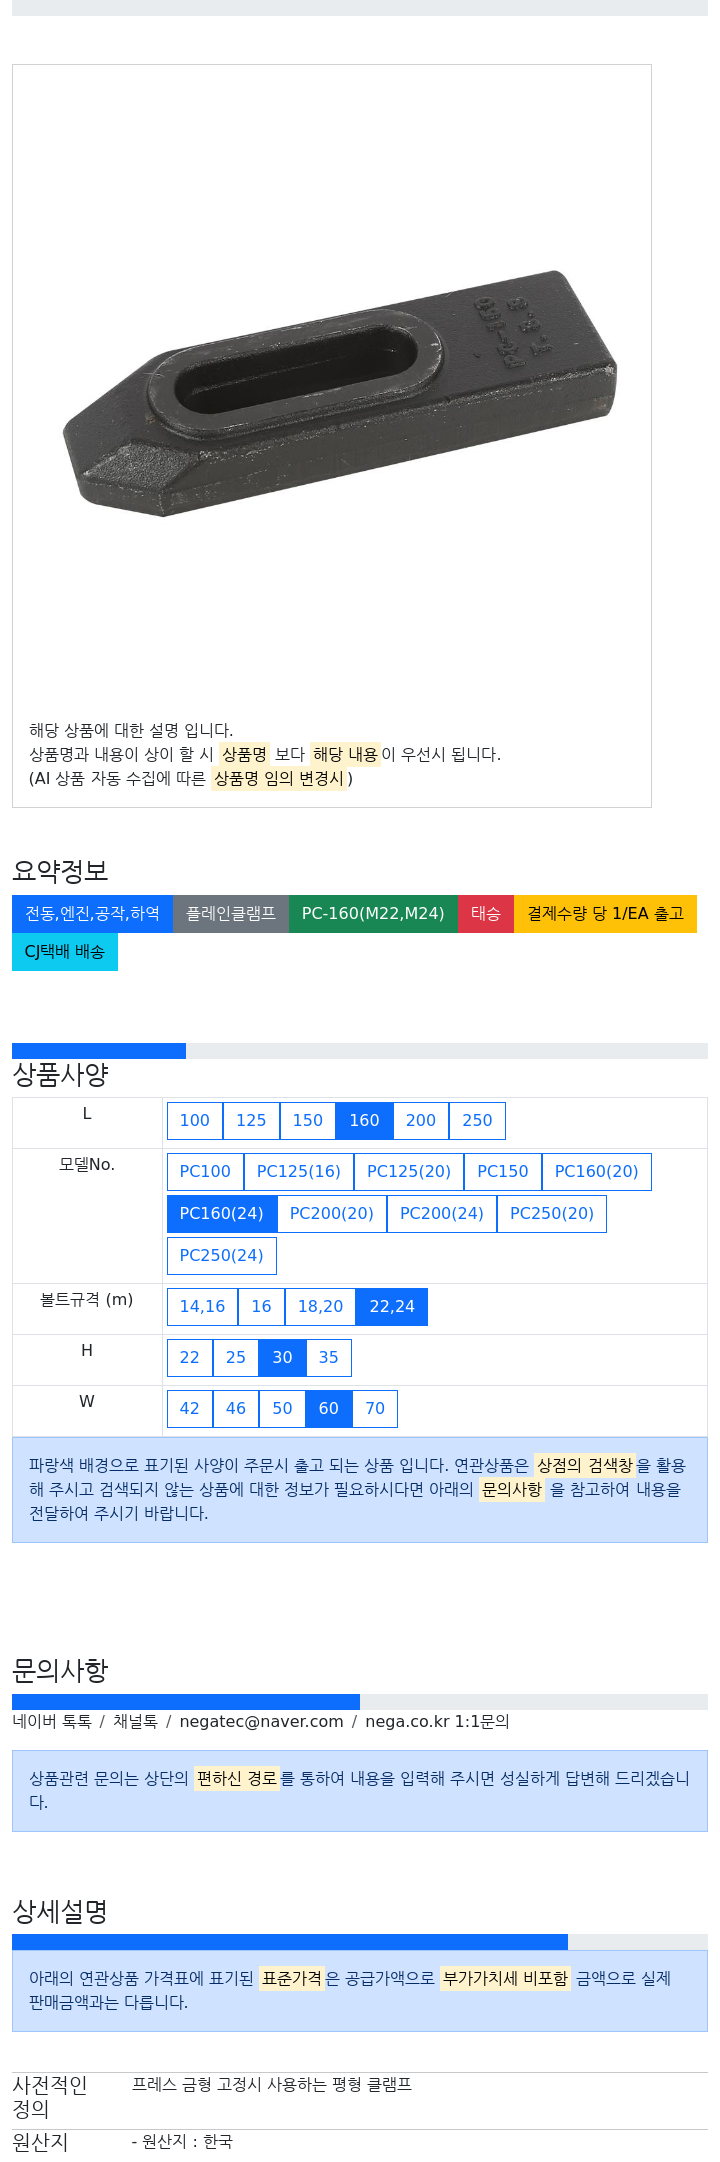Choose the 250 length option

pyautogui.click(x=477, y=1121)
